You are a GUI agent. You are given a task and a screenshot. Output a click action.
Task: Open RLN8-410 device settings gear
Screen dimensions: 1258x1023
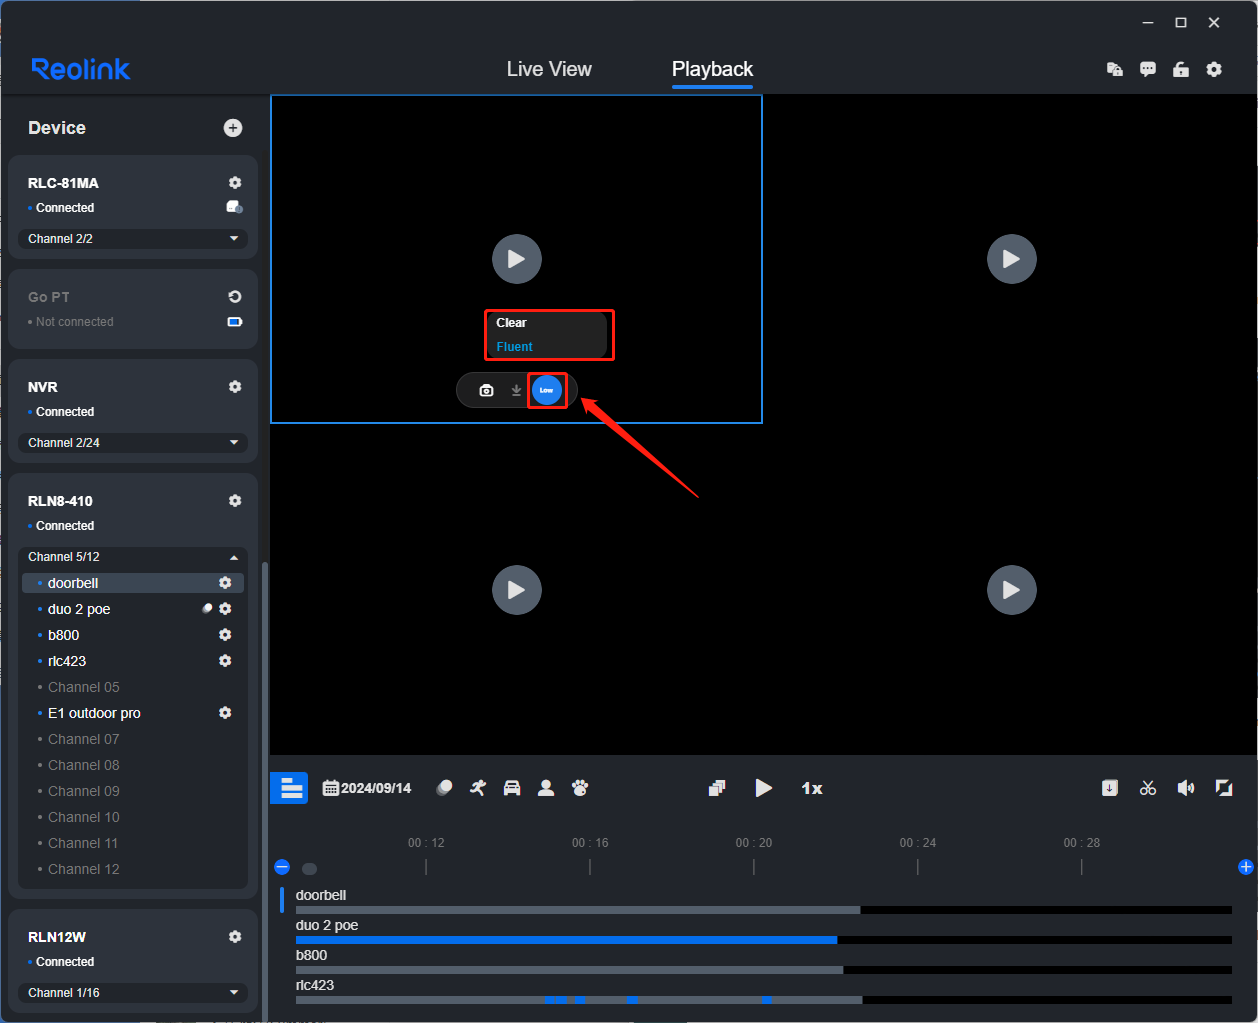(235, 501)
